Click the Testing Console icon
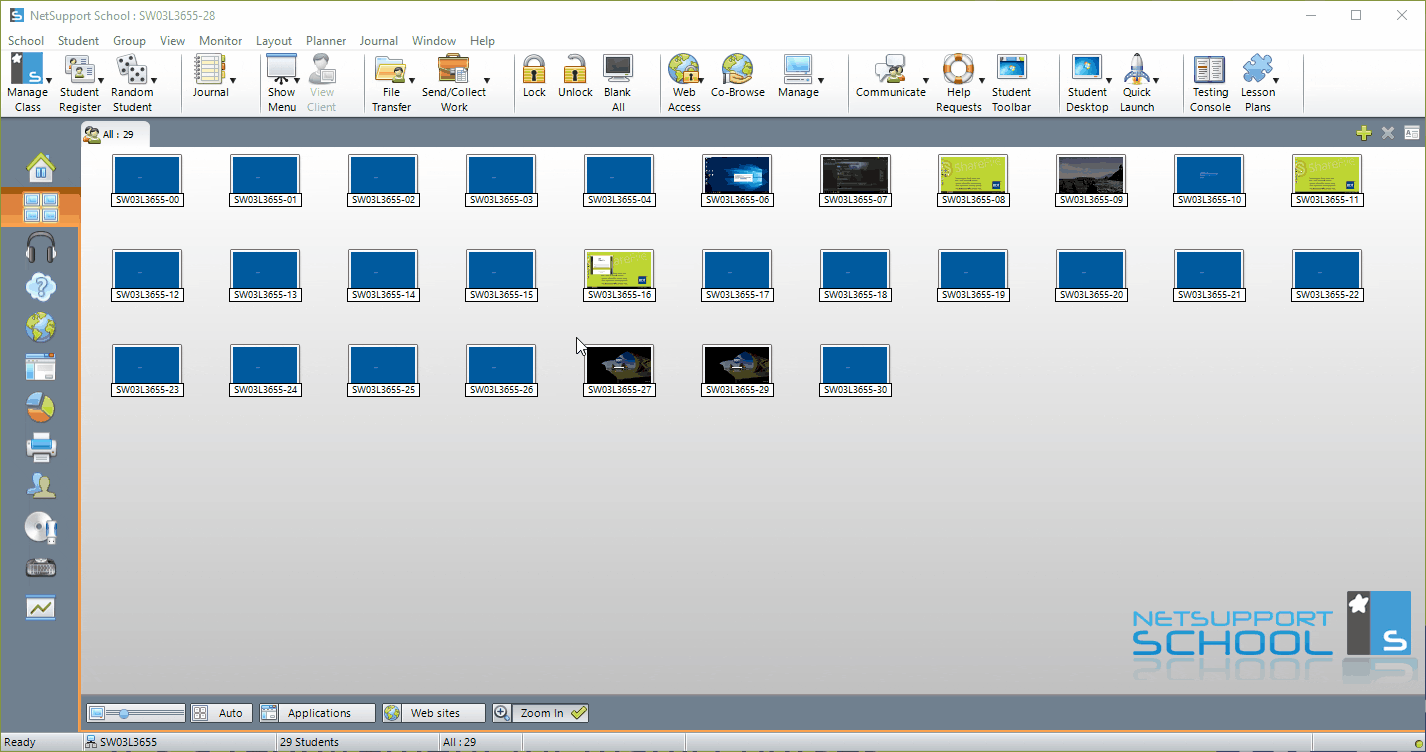This screenshot has width=1426, height=752. (x=1210, y=72)
